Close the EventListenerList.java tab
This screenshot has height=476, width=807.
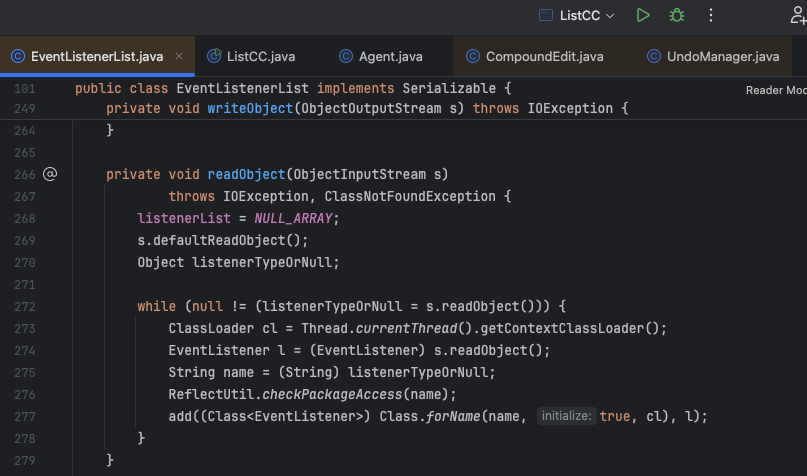tap(180, 56)
